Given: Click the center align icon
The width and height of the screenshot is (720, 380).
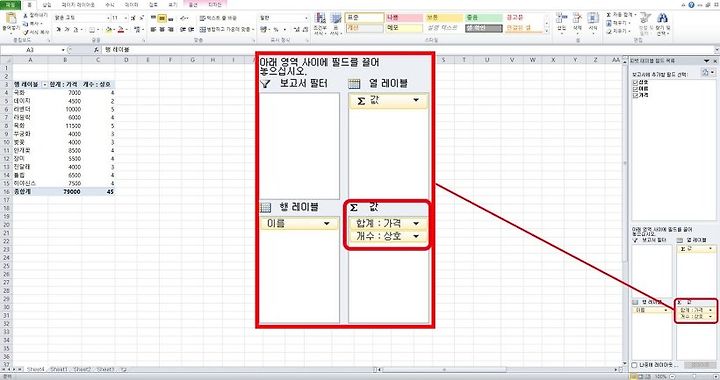Looking at the screenshot, I should coord(162,29).
